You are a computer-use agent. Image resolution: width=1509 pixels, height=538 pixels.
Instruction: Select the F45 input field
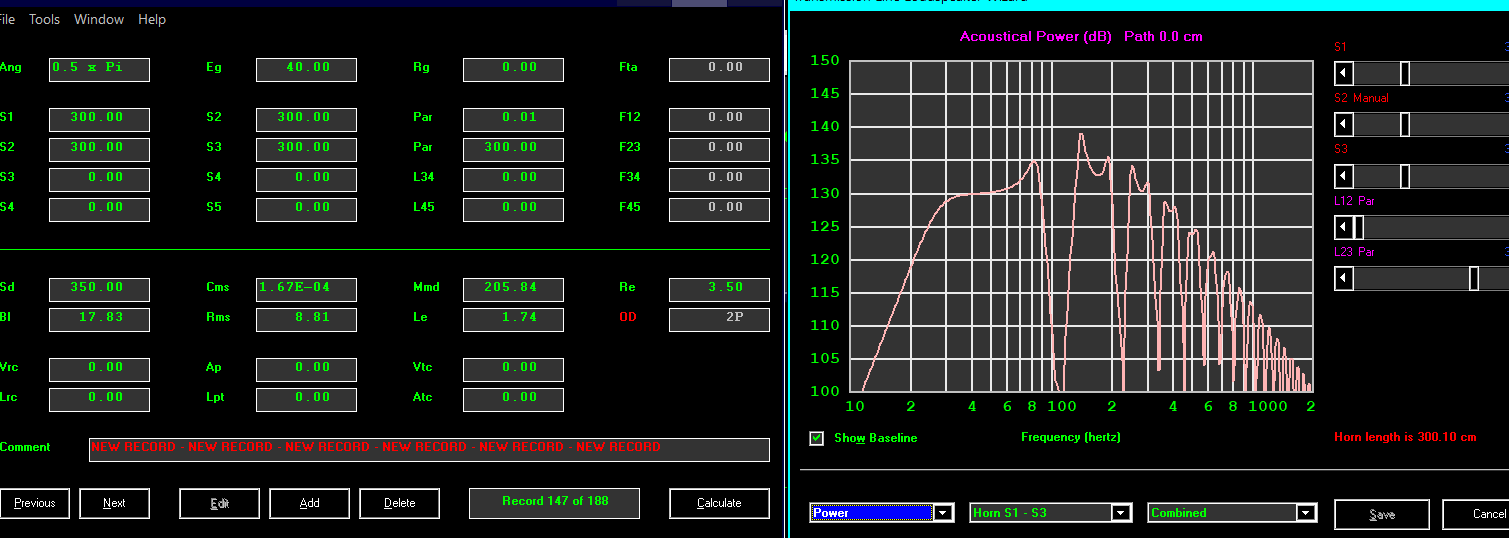point(719,209)
